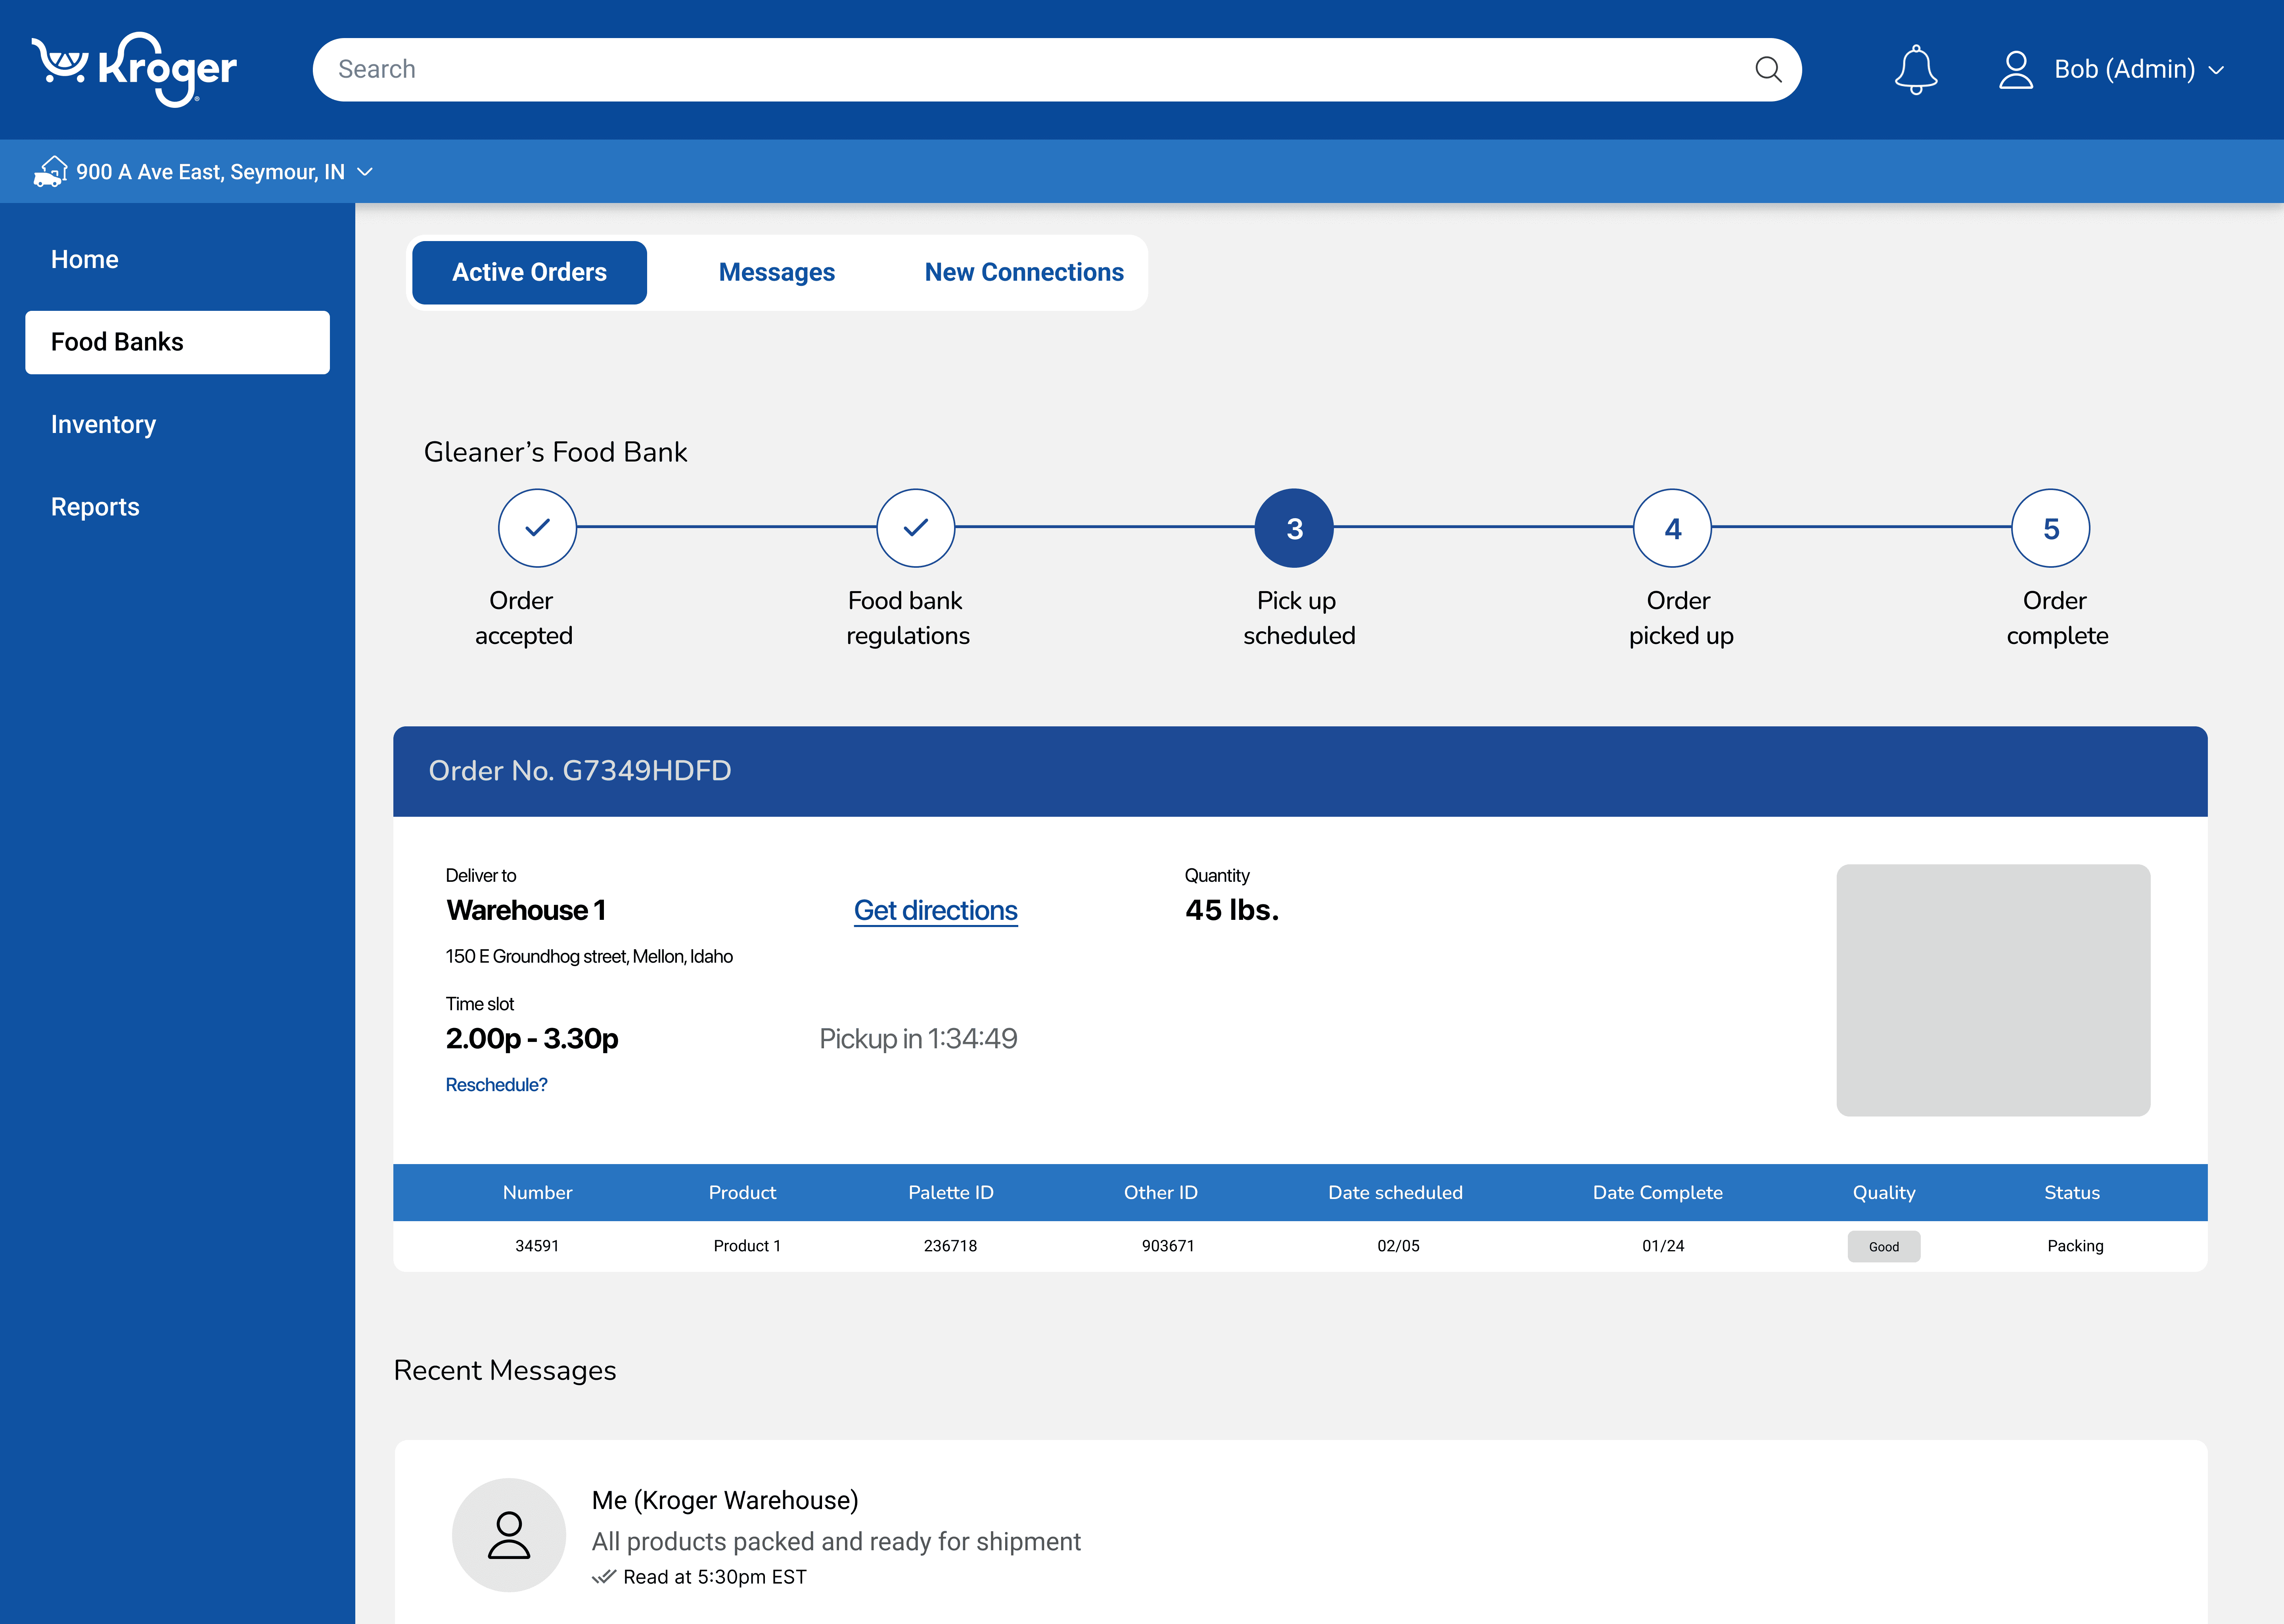
Task: Select the Order accepted checkmark step
Action: tap(537, 528)
